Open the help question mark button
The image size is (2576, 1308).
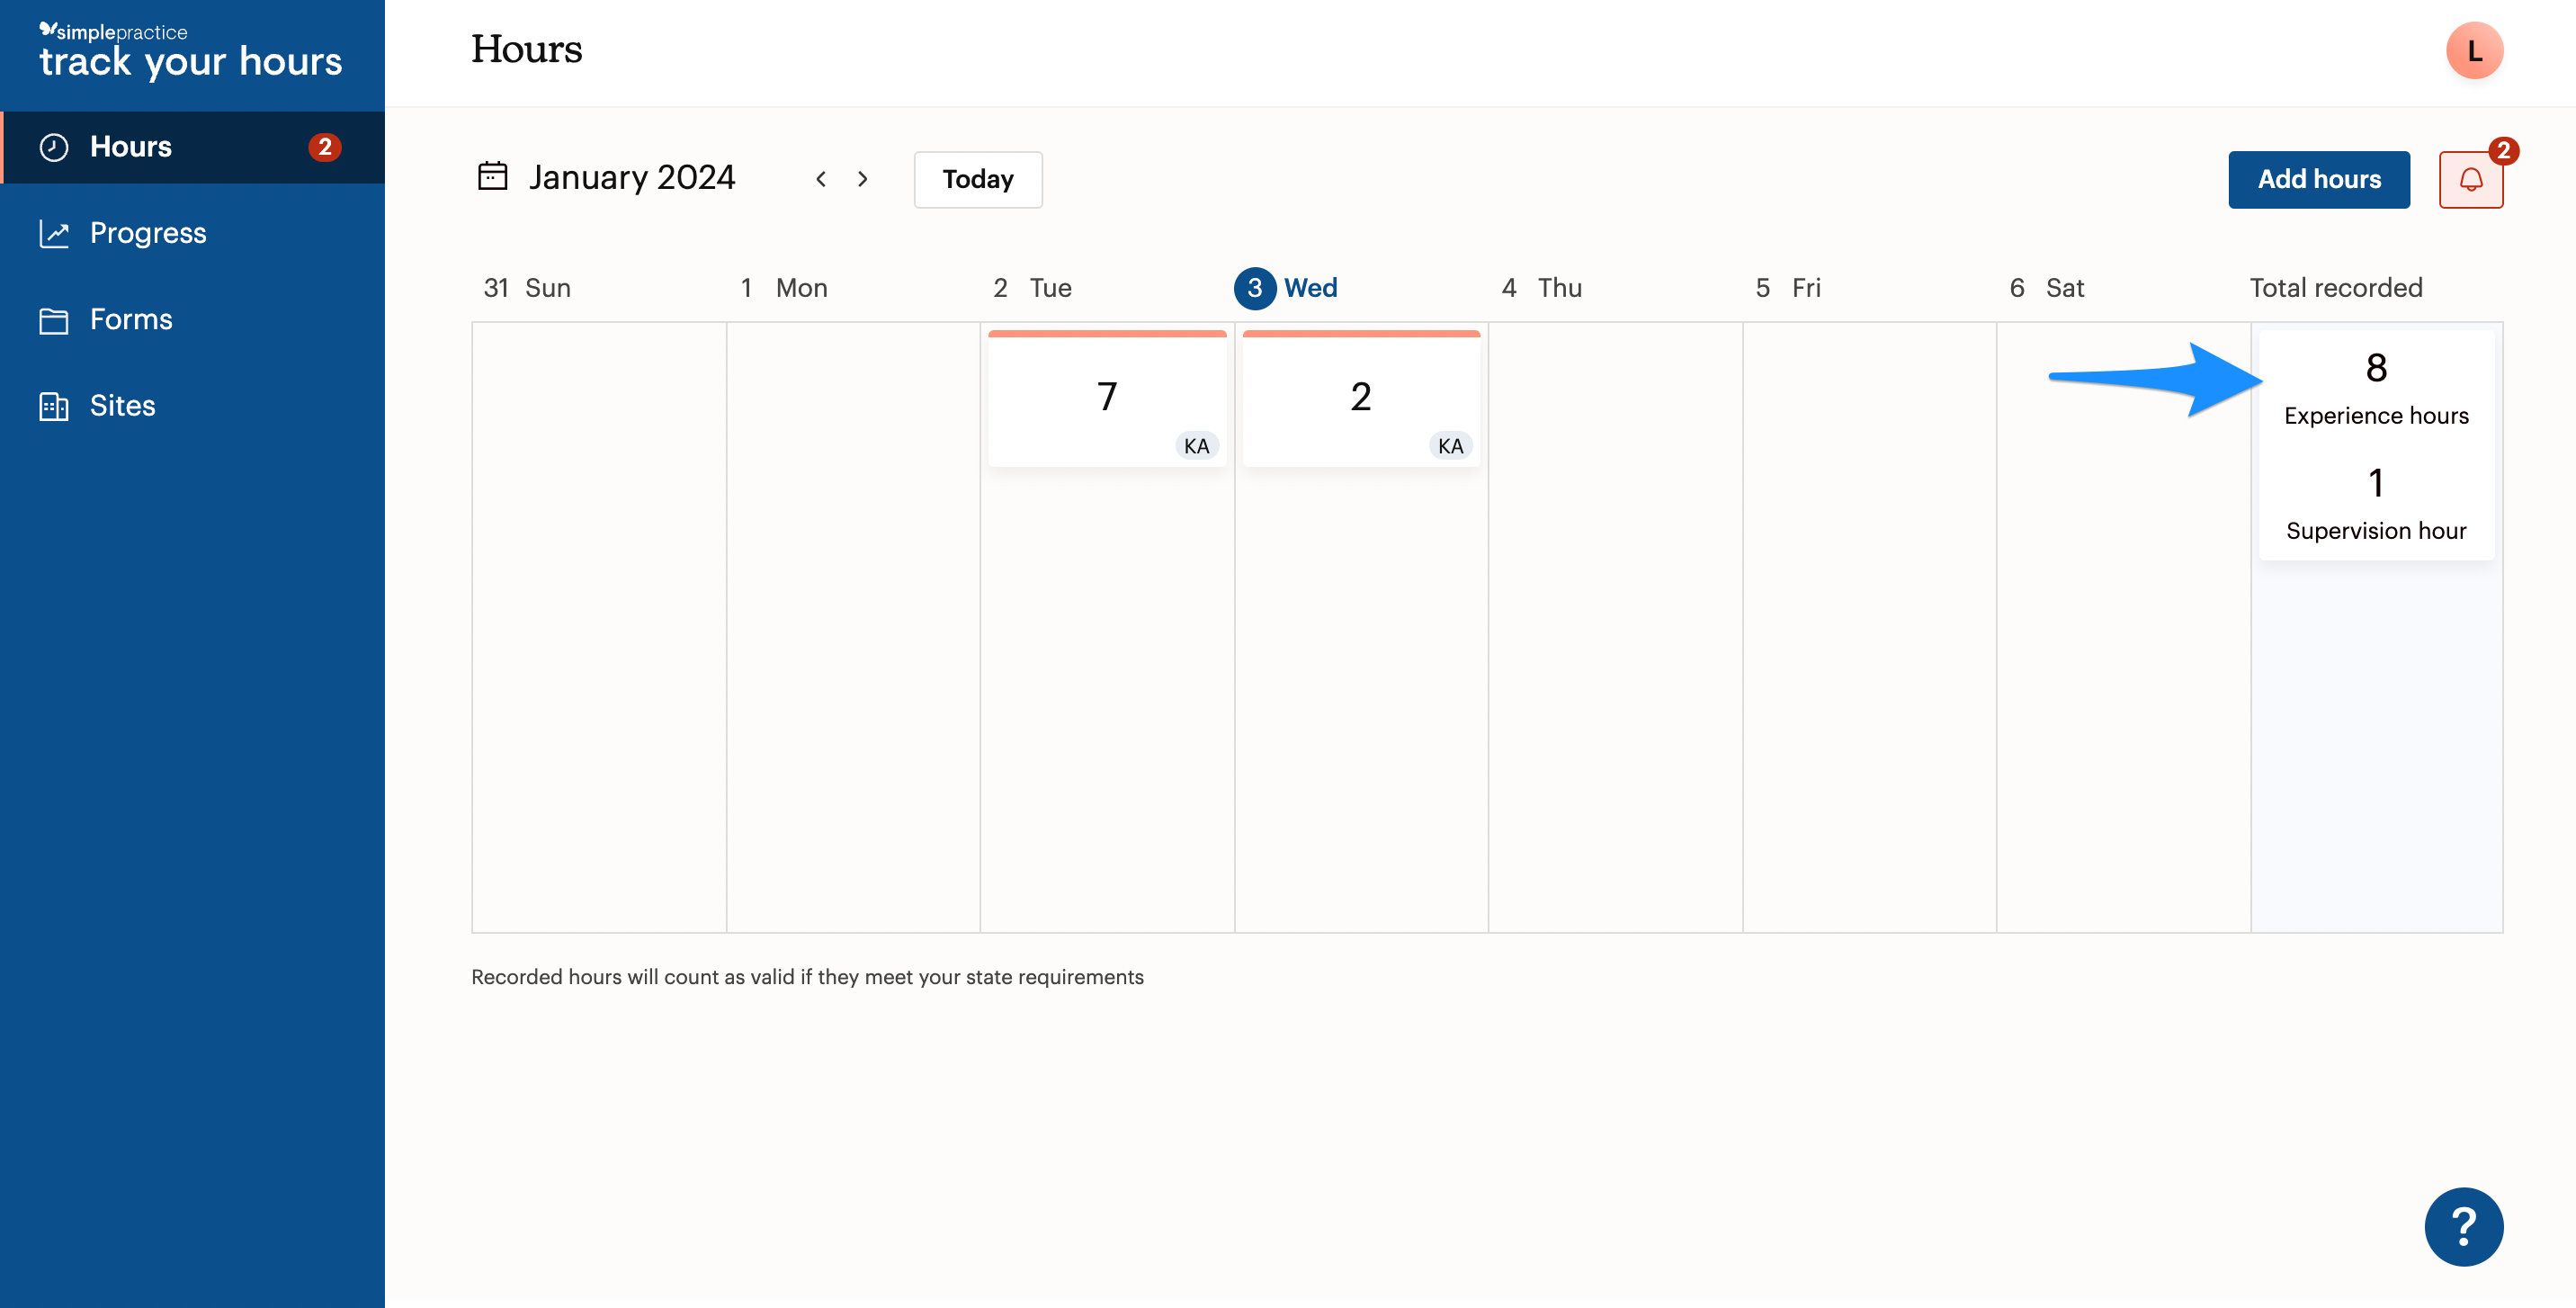tap(2463, 1226)
